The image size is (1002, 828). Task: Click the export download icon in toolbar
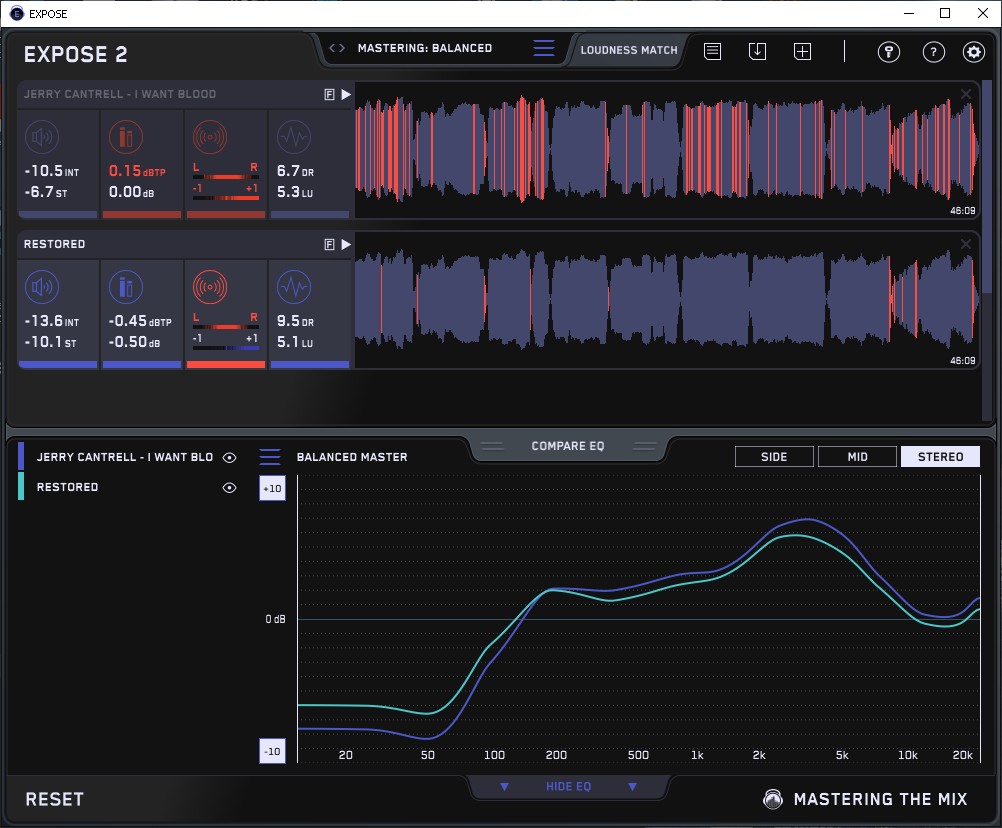tap(757, 51)
